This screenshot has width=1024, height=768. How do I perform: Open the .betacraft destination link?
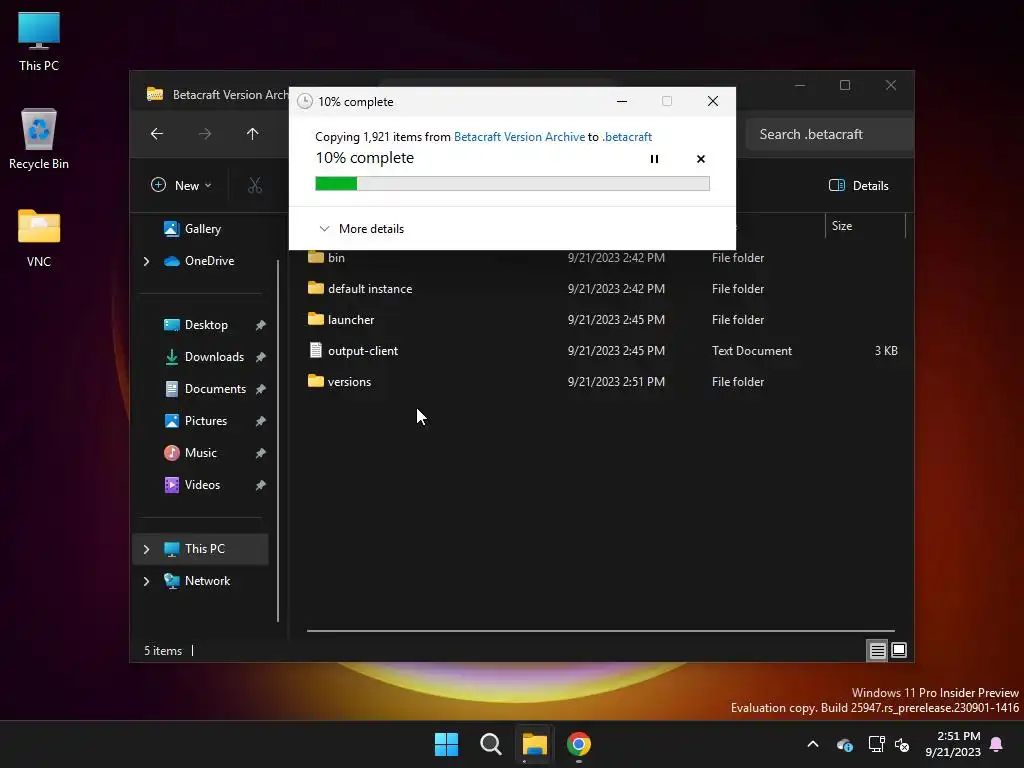(627, 136)
